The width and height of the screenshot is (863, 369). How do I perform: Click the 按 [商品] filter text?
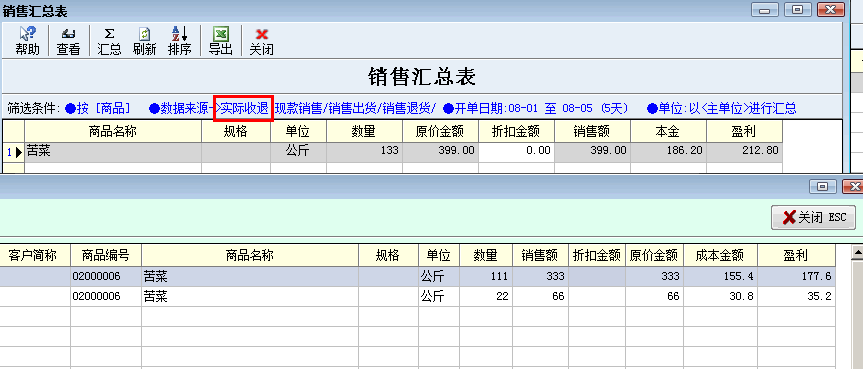pos(97,108)
